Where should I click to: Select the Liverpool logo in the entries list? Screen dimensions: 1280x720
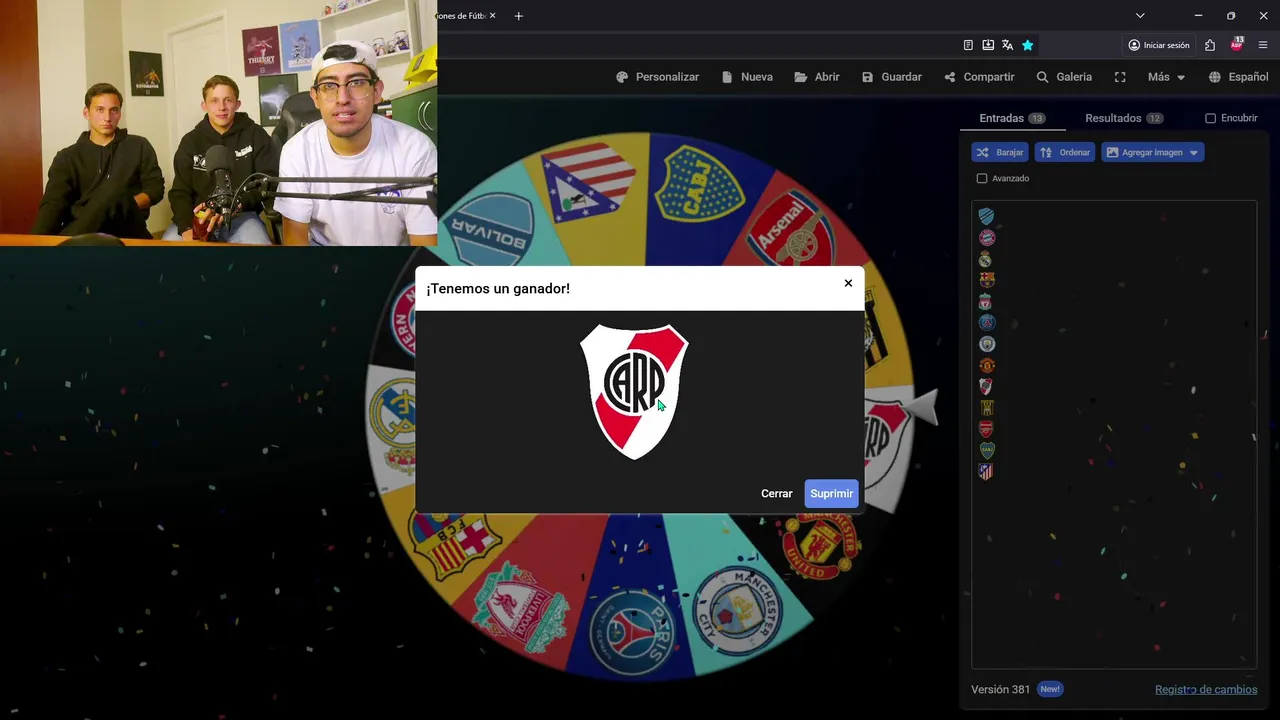coord(986,301)
